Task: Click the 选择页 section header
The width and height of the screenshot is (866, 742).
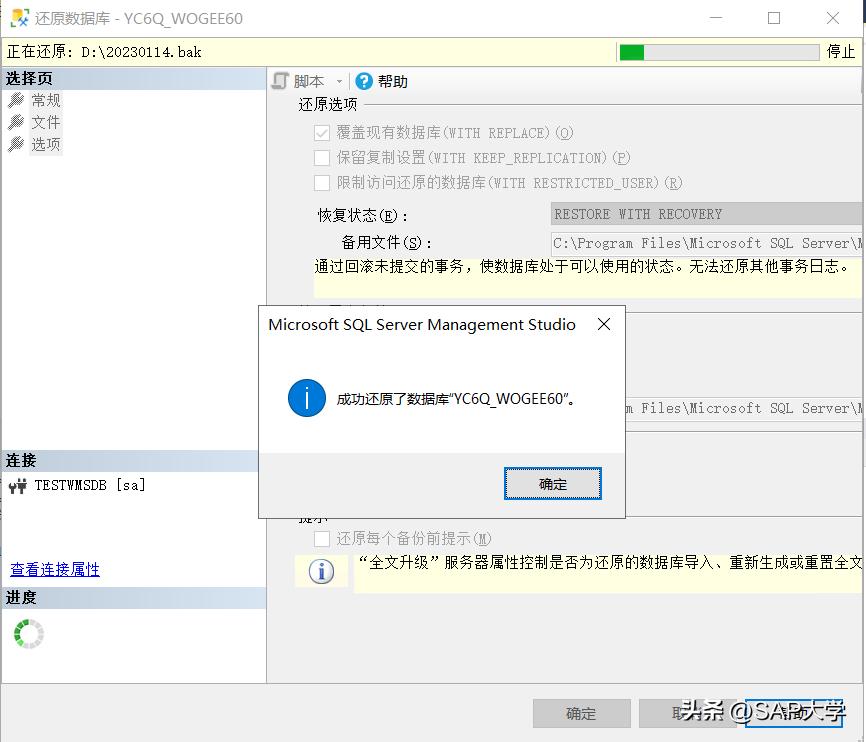Action: tap(134, 78)
